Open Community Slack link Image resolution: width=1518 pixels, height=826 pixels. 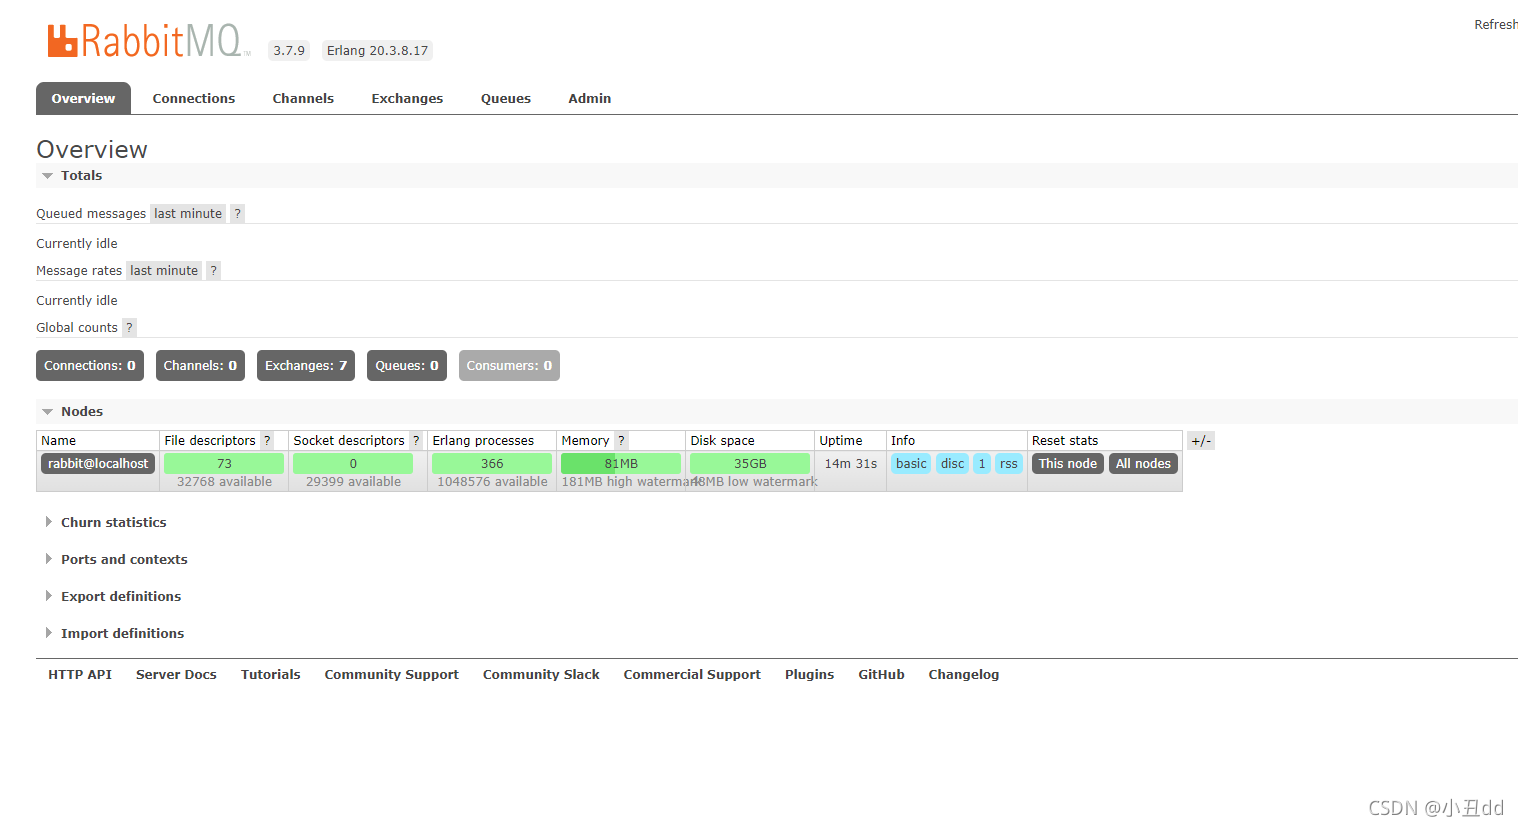pos(541,675)
